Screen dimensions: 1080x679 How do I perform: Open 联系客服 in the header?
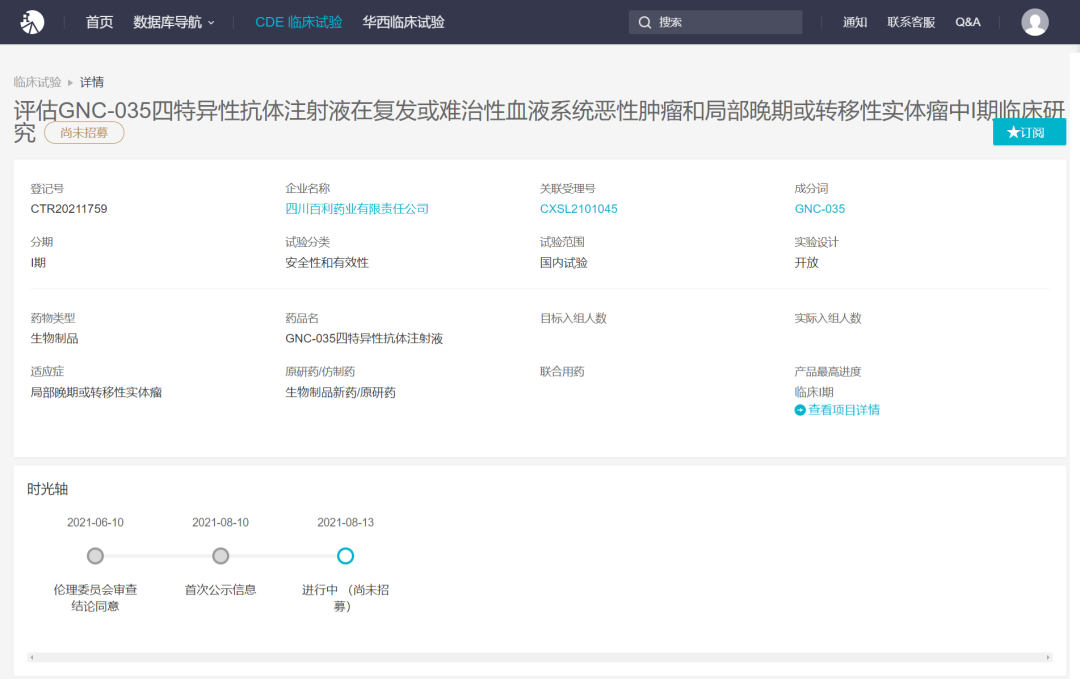tap(911, 22)
